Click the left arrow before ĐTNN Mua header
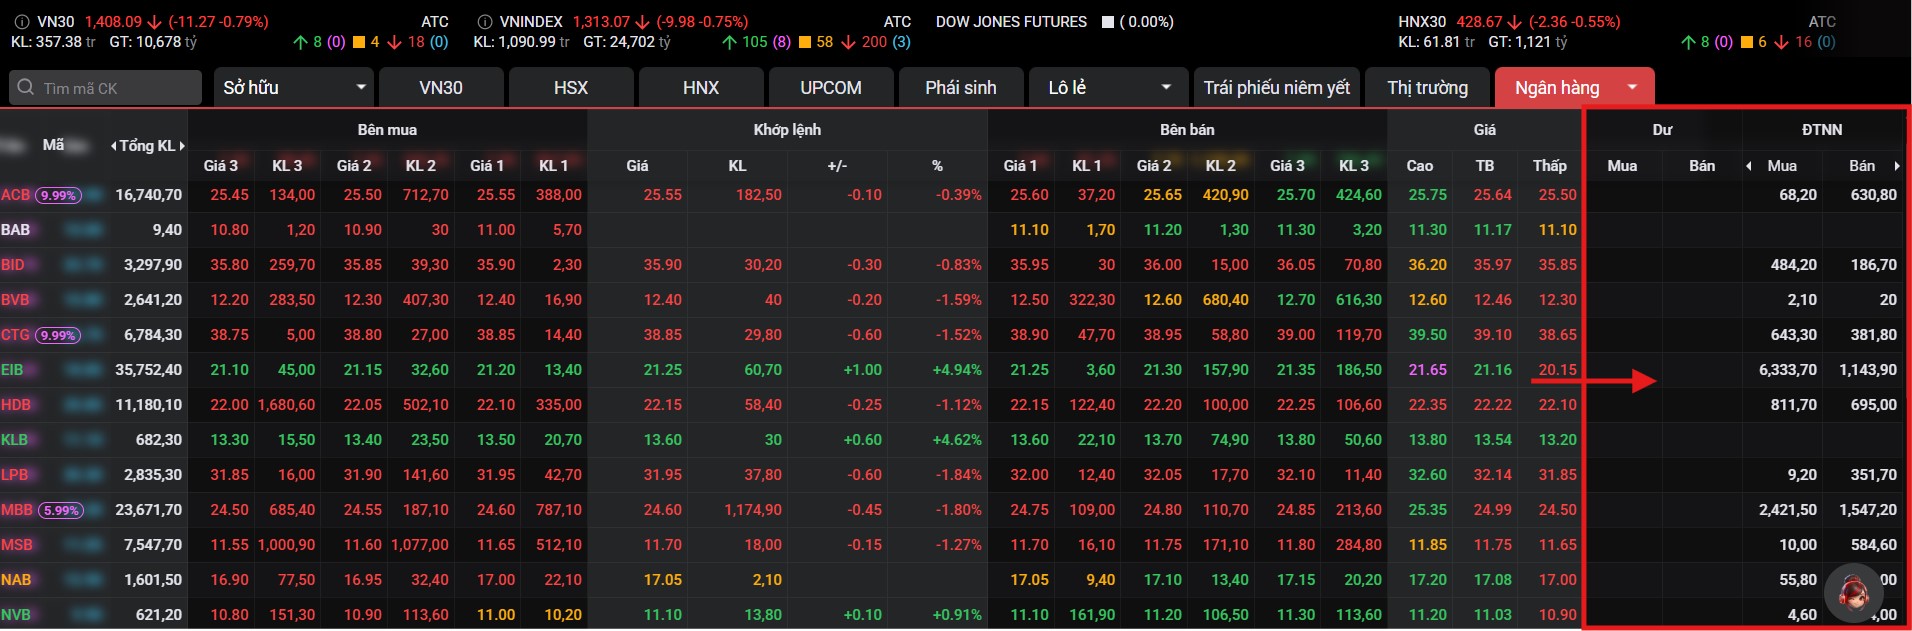Viewport: 1912px width, 631px height. click(1749, 166)
